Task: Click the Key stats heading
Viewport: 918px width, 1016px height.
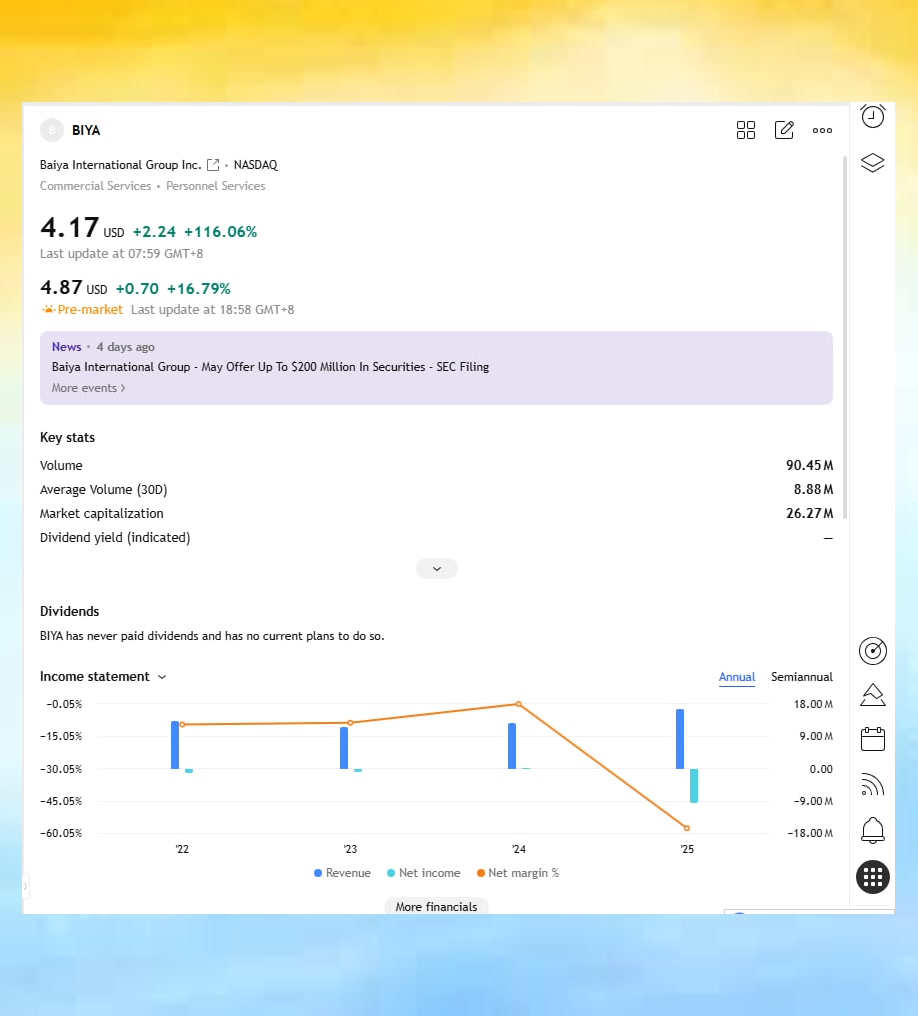Action: pos(67,437)
